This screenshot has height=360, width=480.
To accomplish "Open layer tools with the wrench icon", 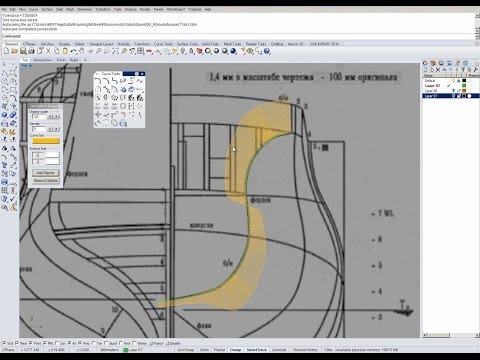I will point(475,70).
